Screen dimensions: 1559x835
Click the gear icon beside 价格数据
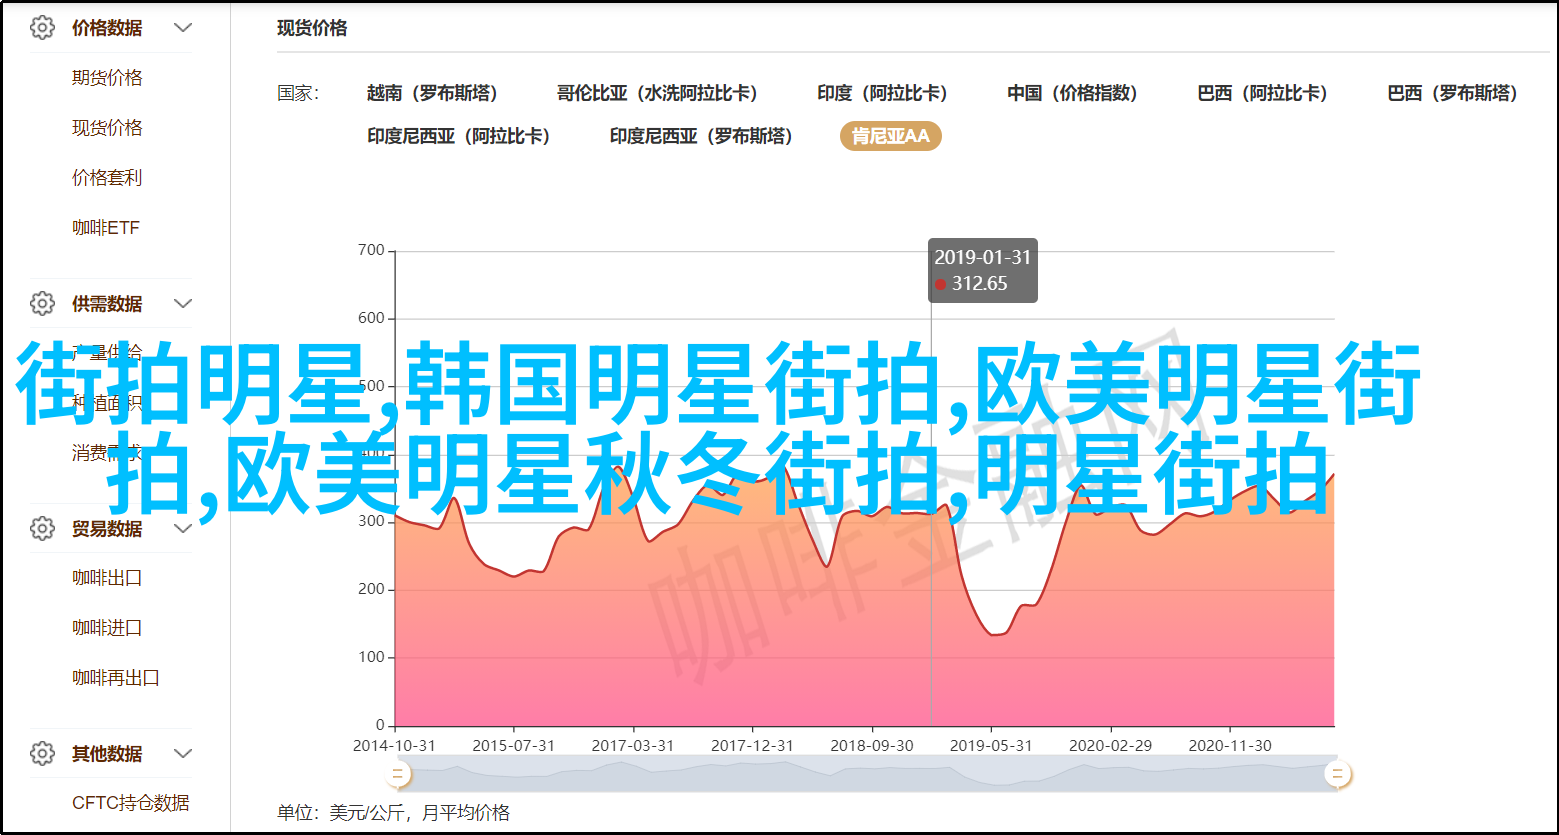pyautogui.click(x=42, y=28)
